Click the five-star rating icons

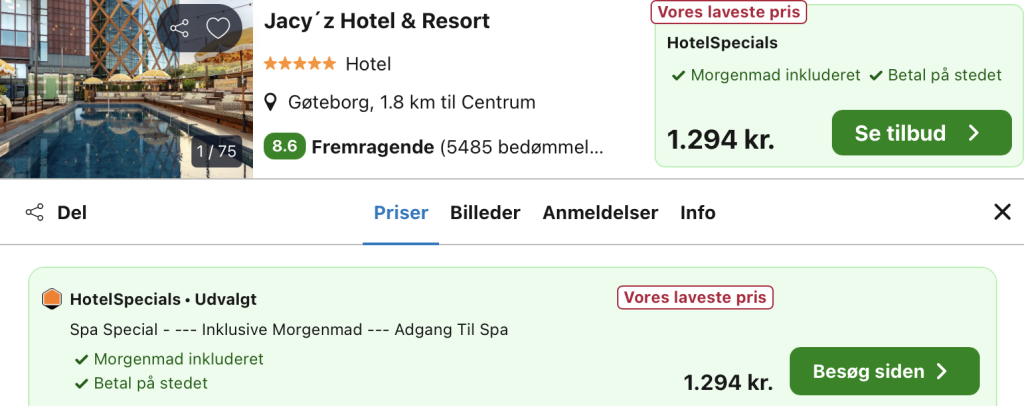(300, 64)
